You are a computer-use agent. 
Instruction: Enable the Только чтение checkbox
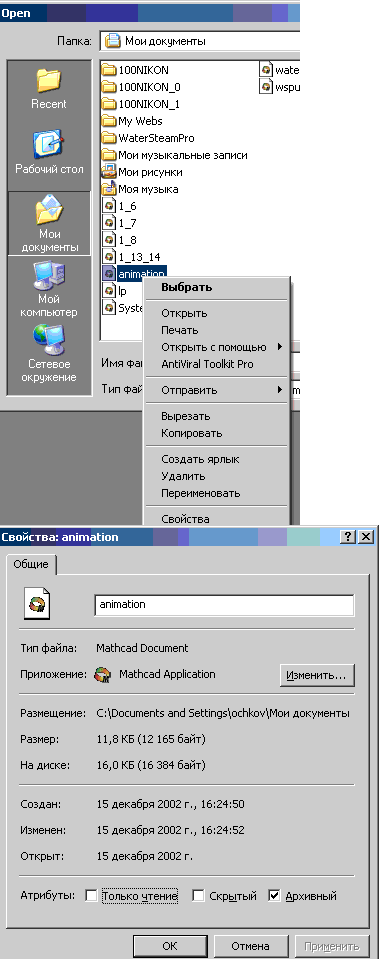91,896
